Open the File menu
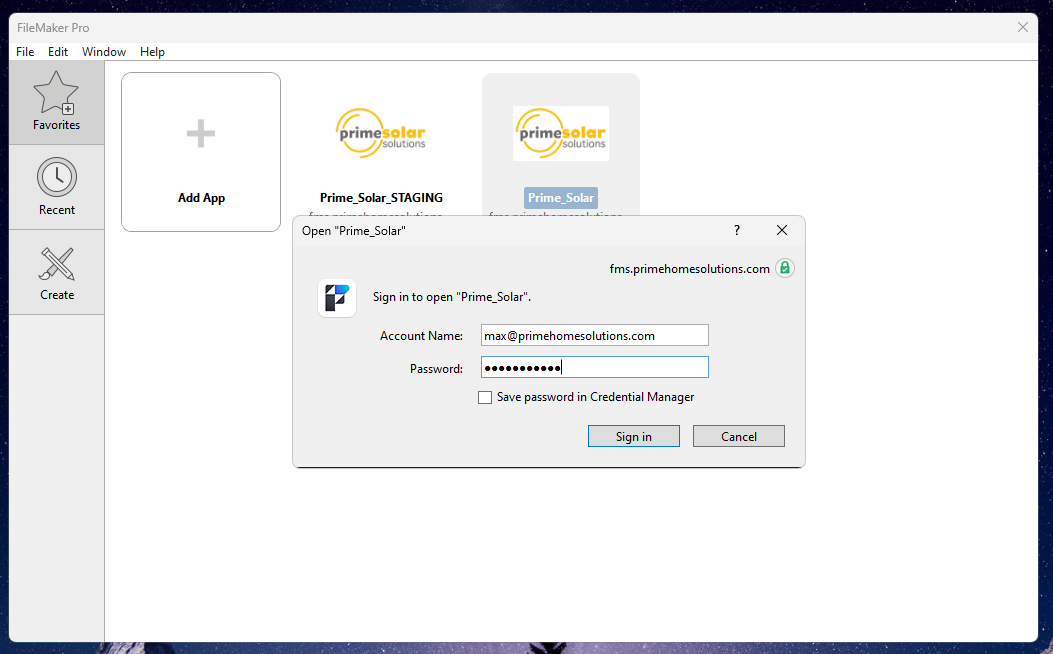 point(25,52)
